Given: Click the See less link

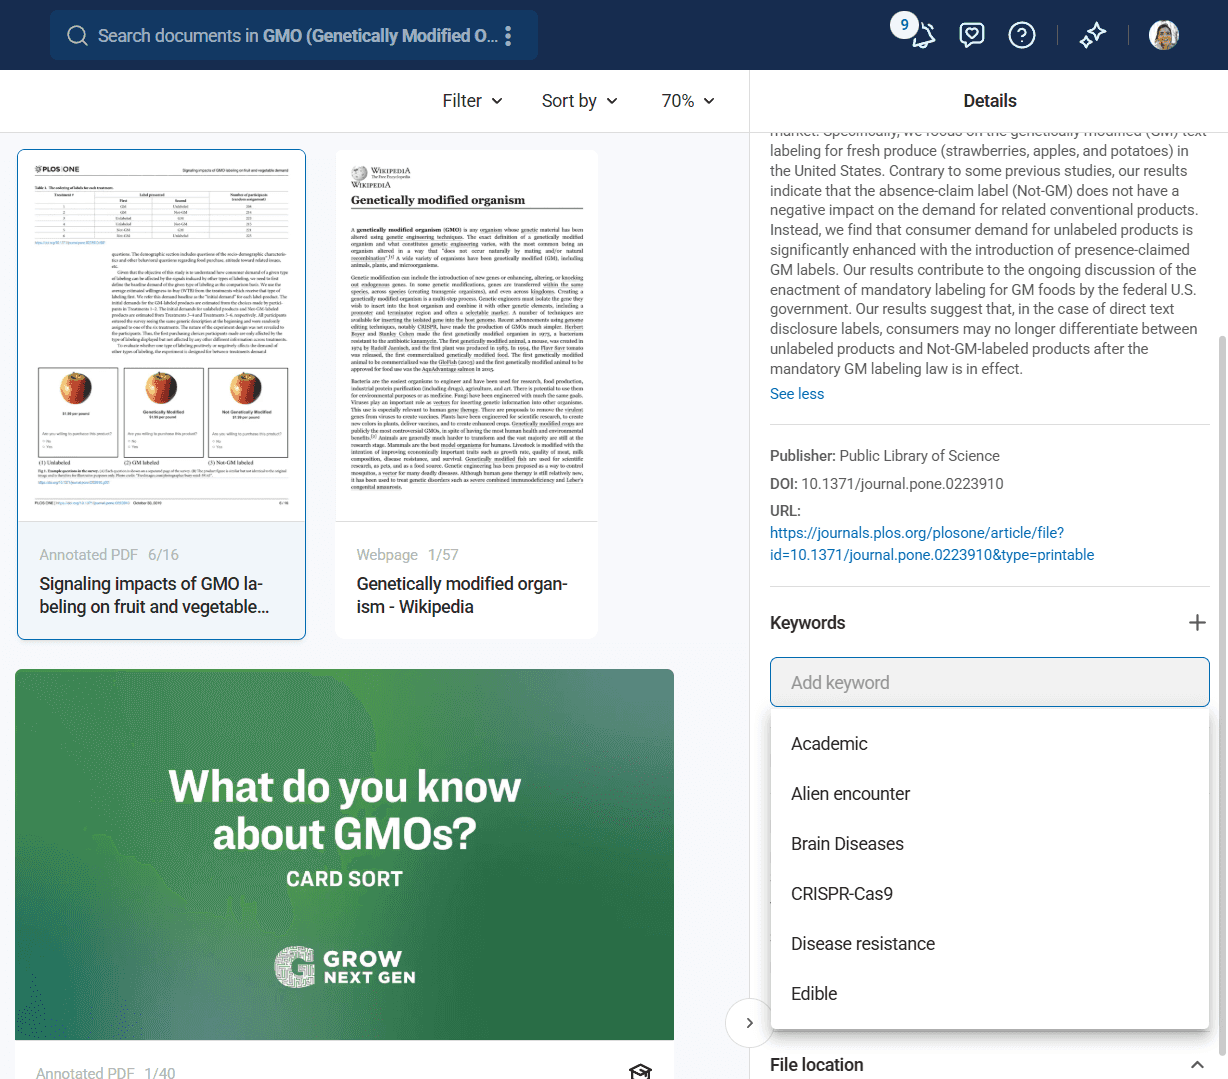Looking at the screenshot, I should 797,394.
